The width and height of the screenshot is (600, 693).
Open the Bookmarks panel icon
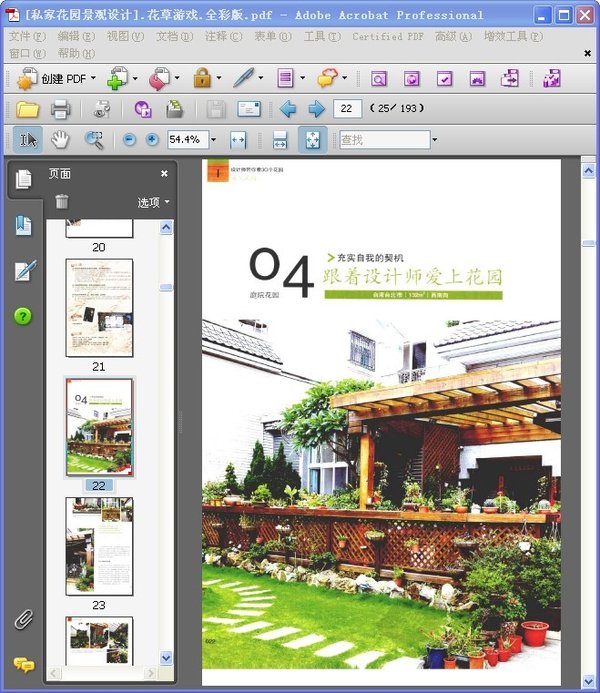23,226
